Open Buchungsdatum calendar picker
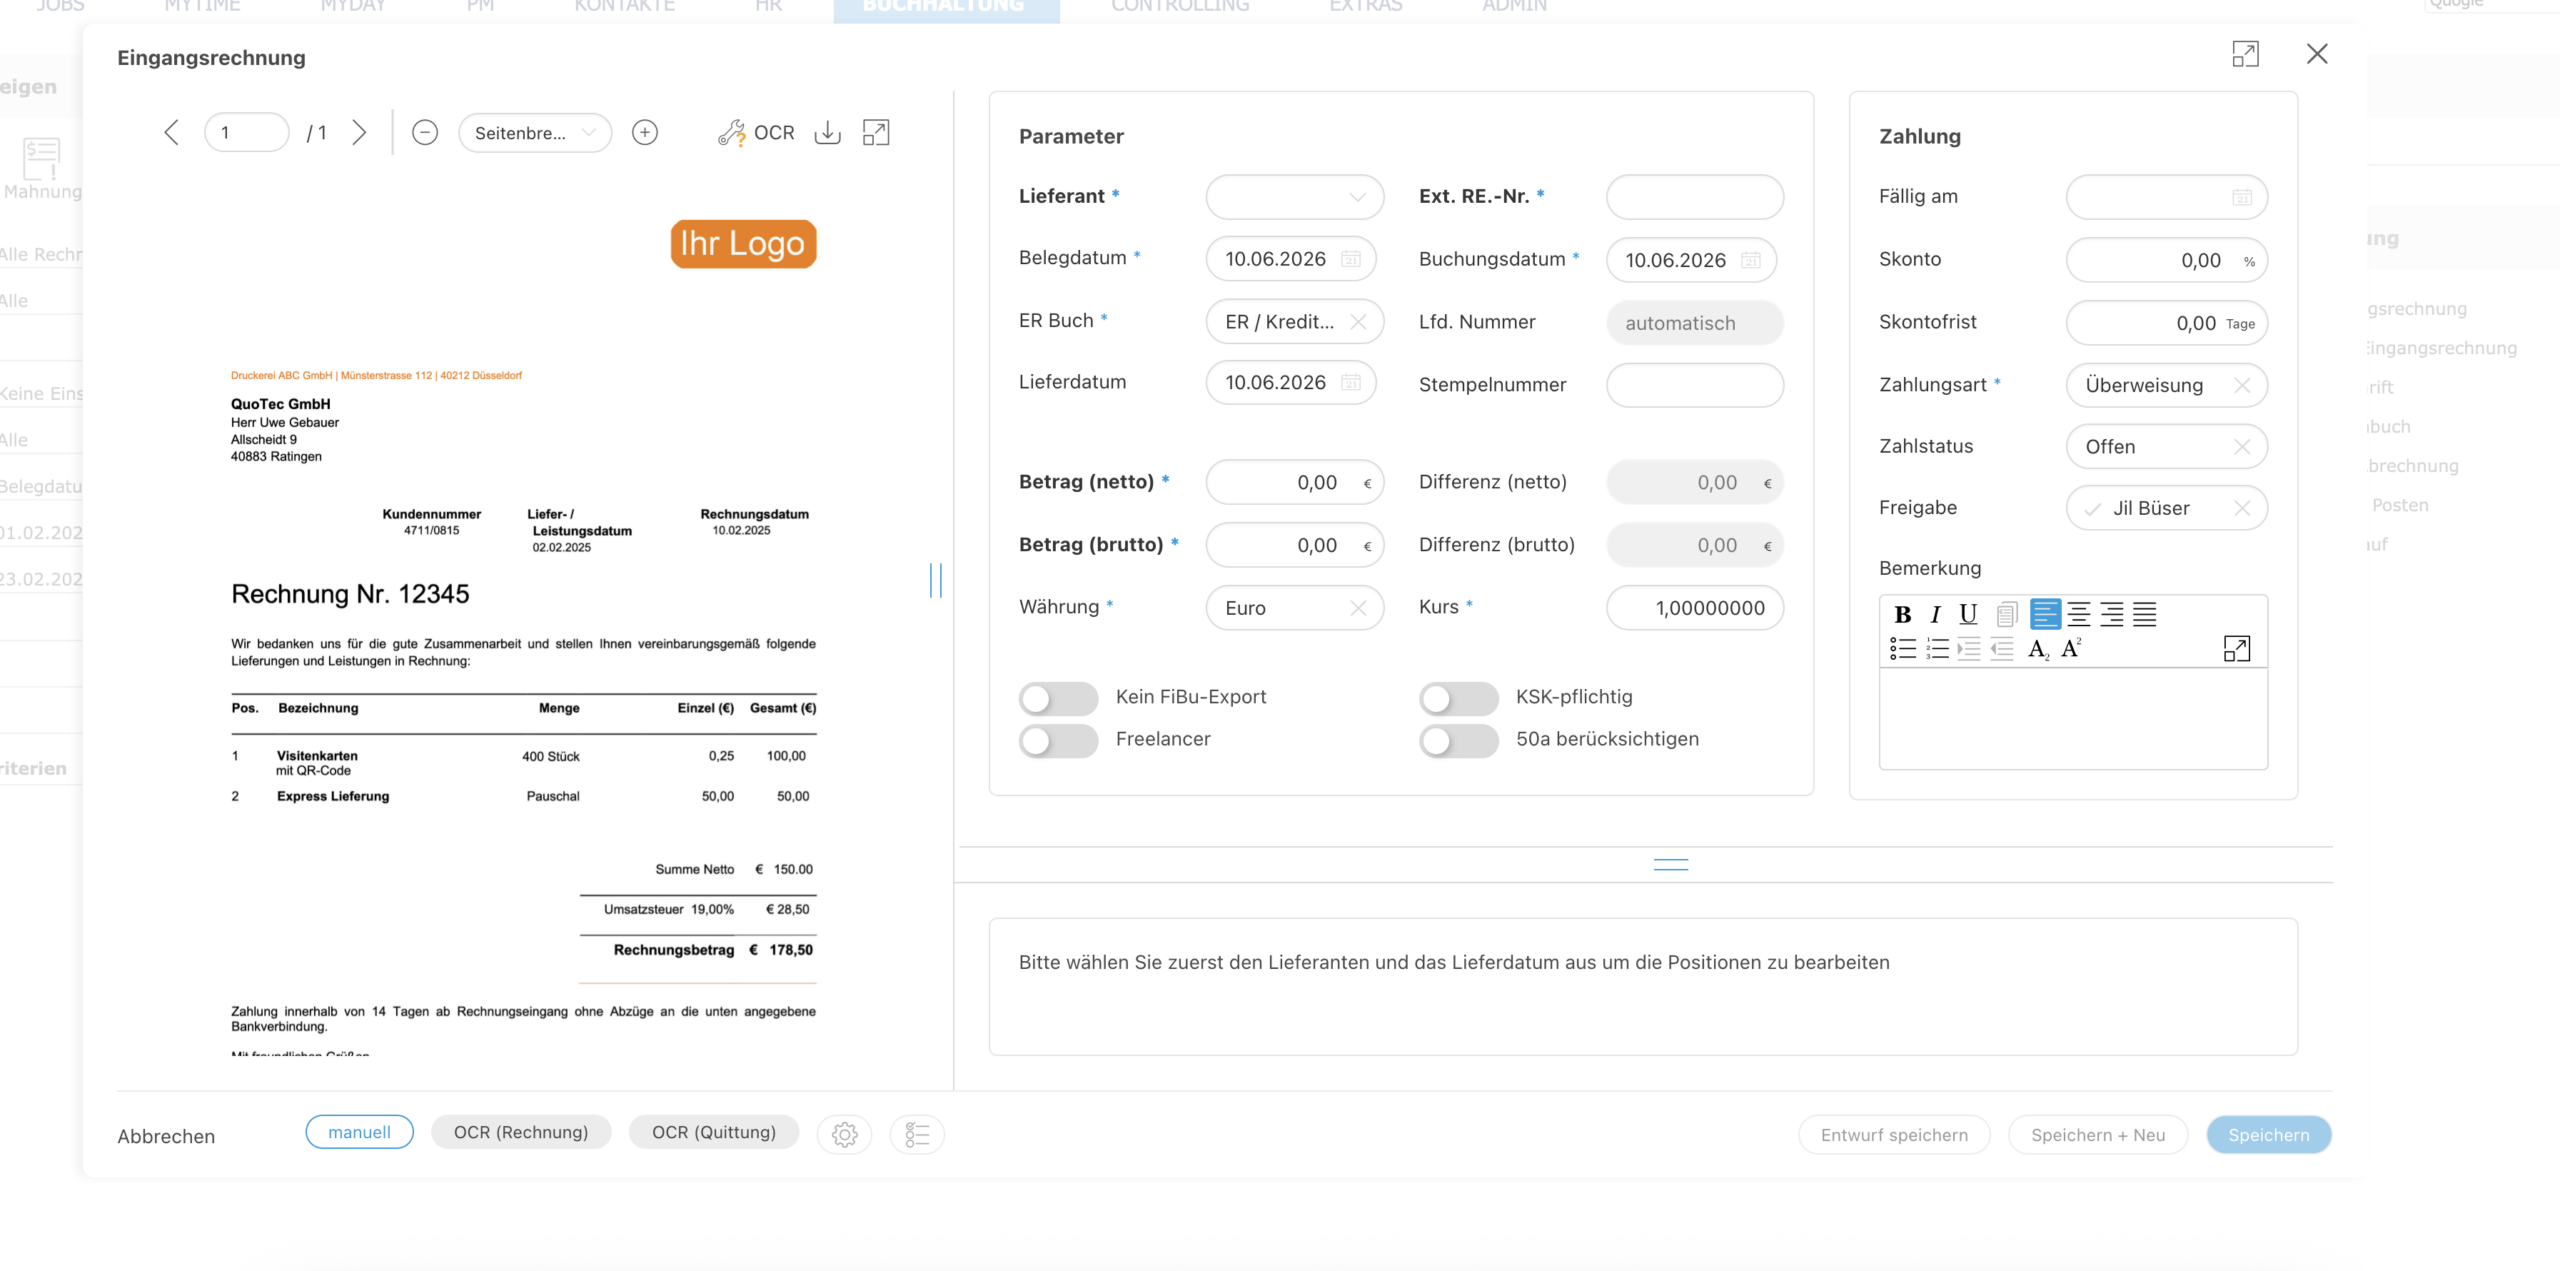 (x=1751, y=260)
